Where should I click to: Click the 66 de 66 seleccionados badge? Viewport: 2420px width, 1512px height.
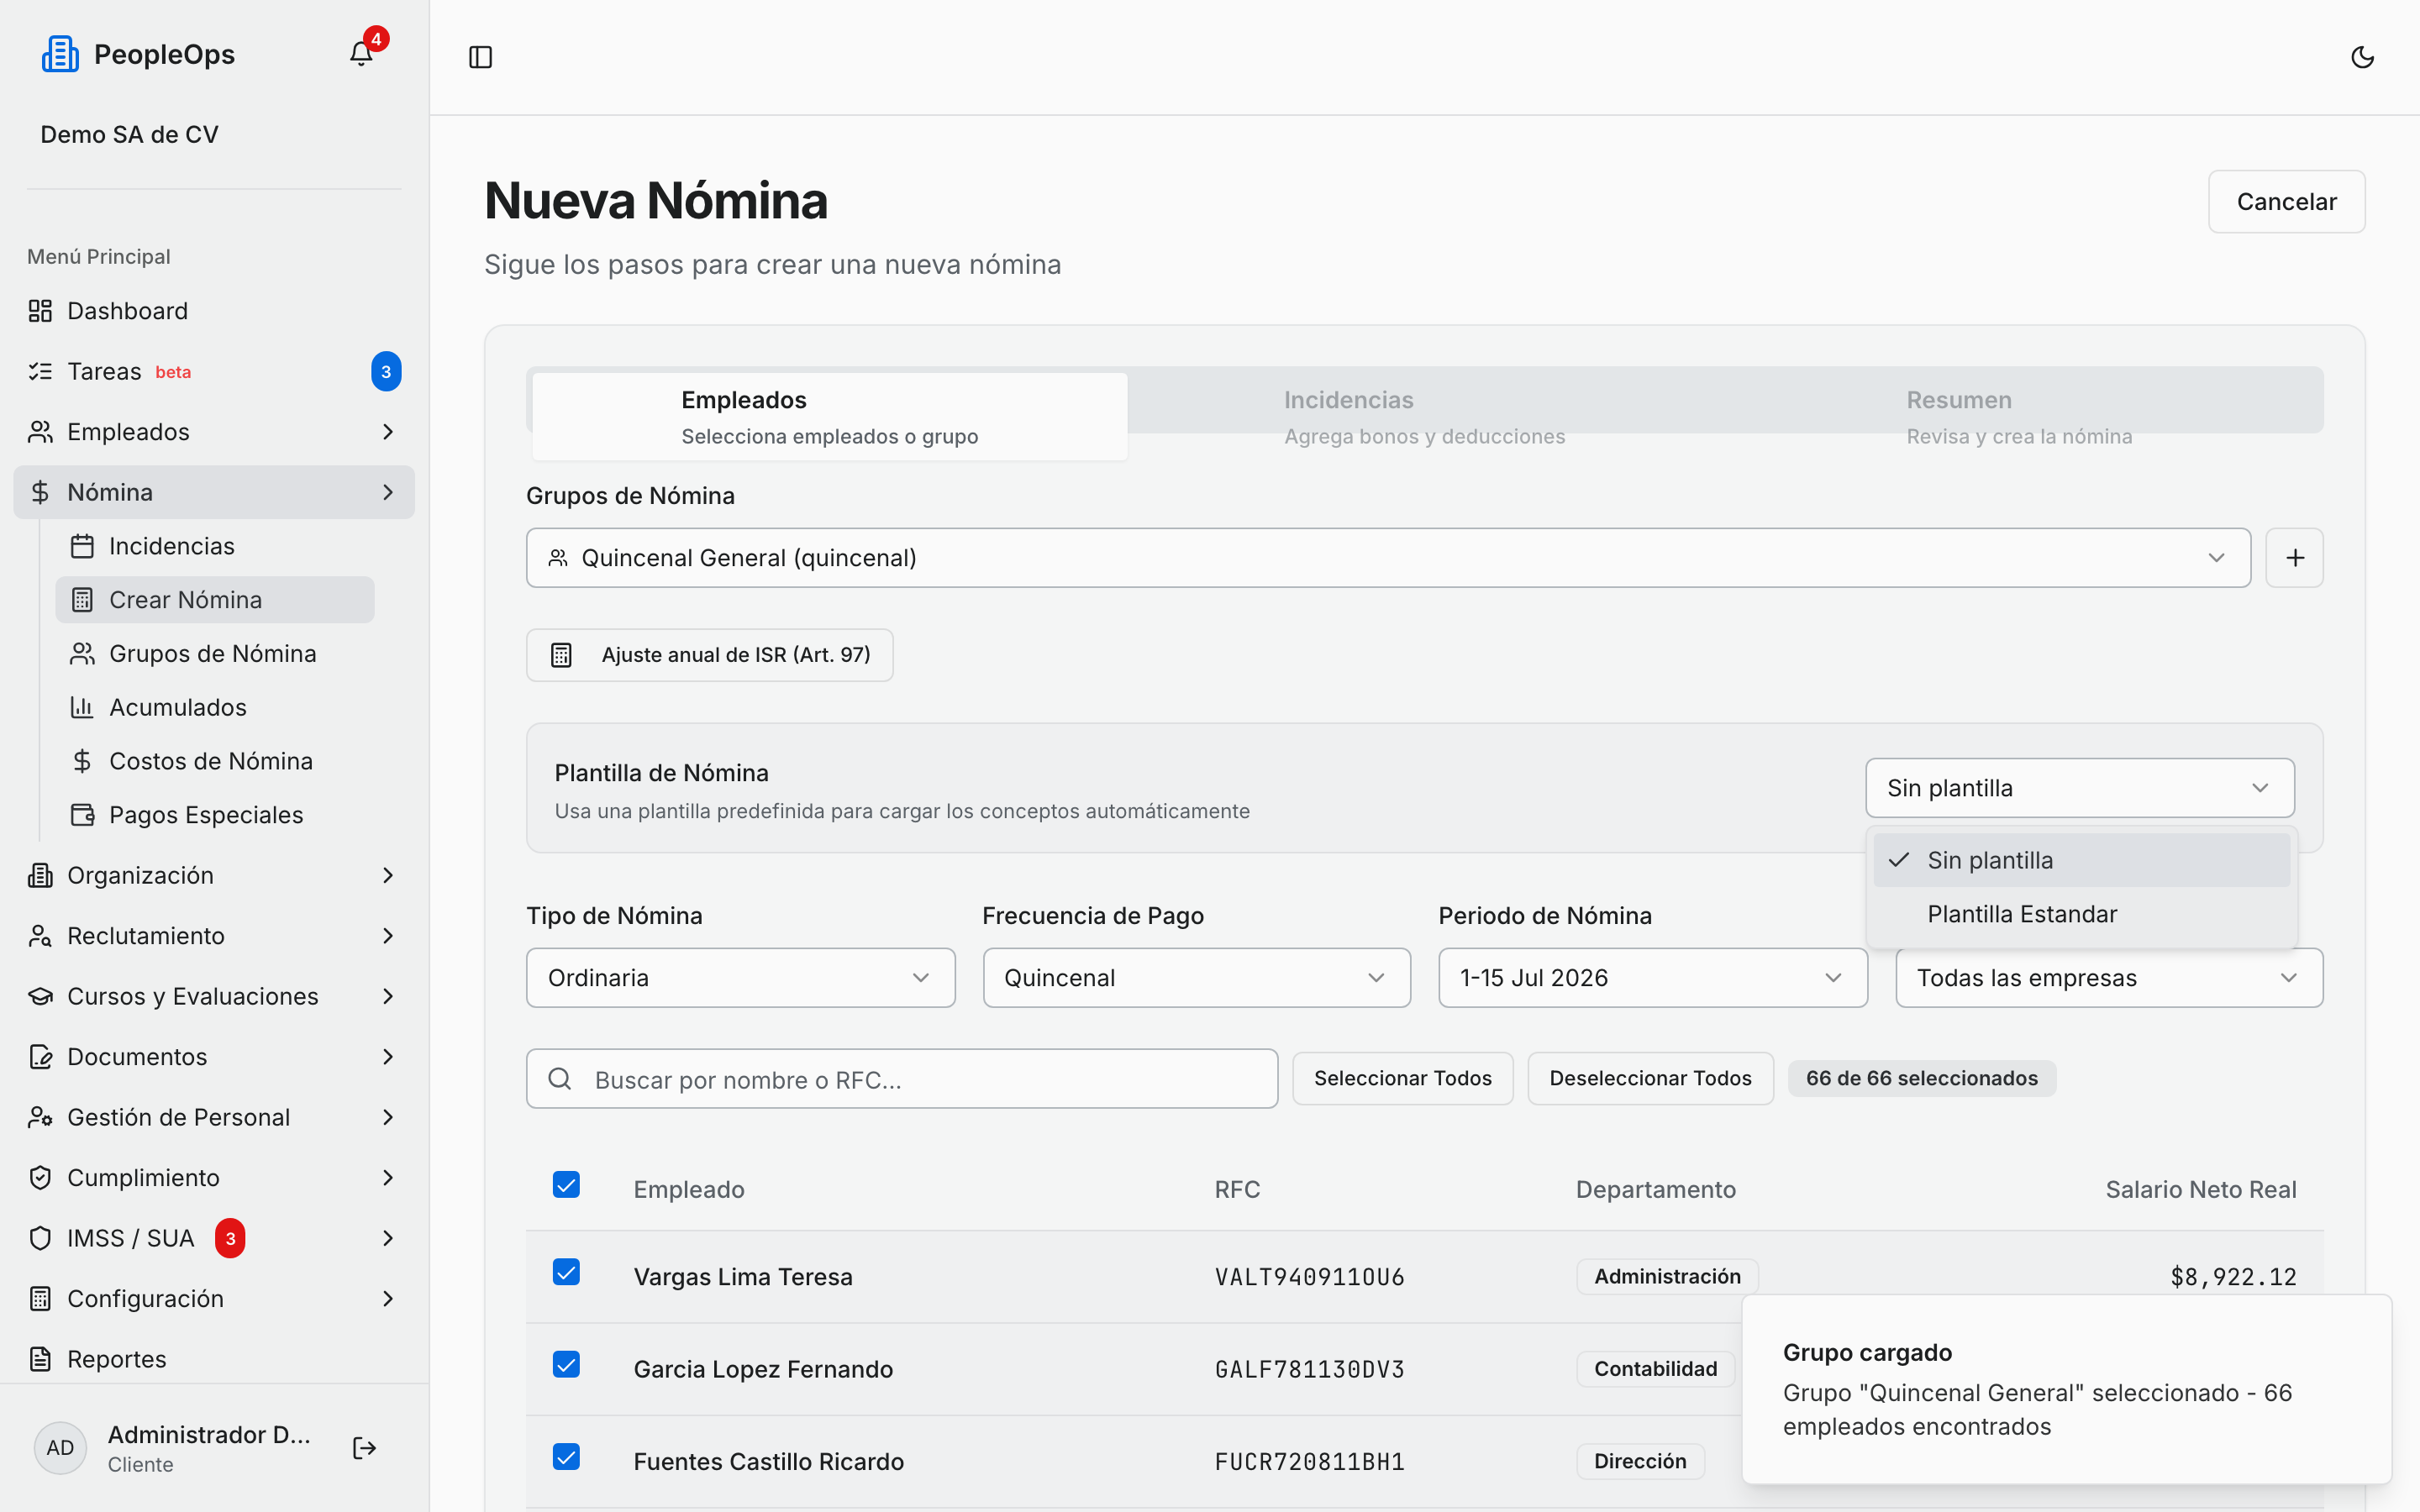click(1921, 1078)
